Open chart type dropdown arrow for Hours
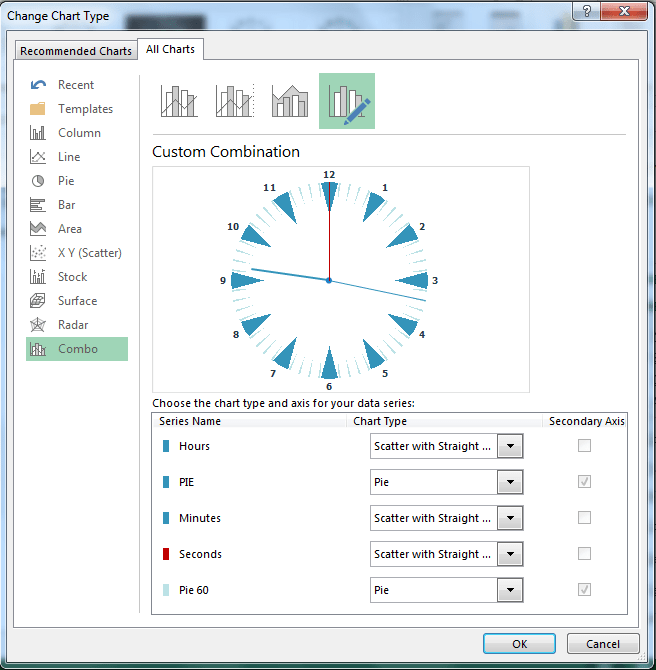The height and width of the screenshot is (670, 656). [510, 446]
